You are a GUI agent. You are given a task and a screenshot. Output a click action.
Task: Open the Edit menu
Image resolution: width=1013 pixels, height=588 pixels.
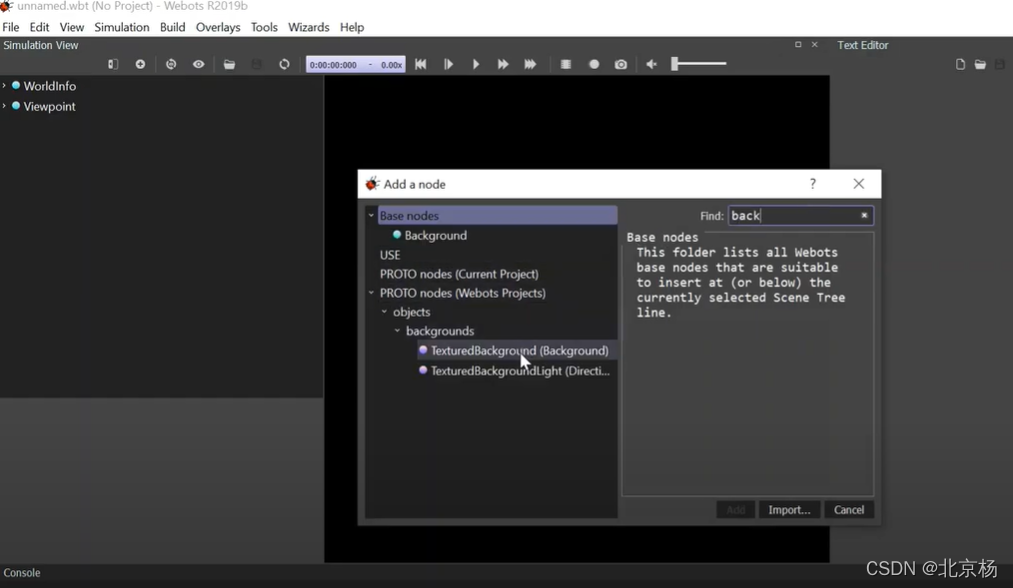tap(39, 27)
